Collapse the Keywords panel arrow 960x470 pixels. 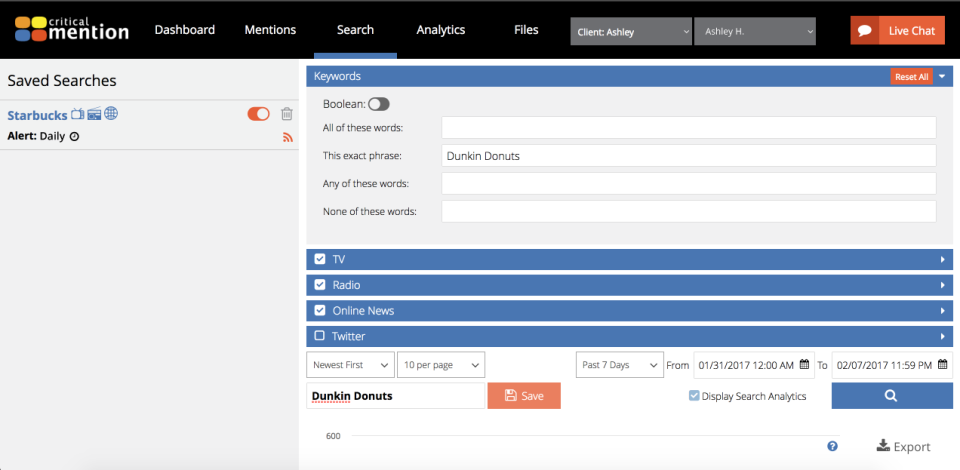click(942, 76)
